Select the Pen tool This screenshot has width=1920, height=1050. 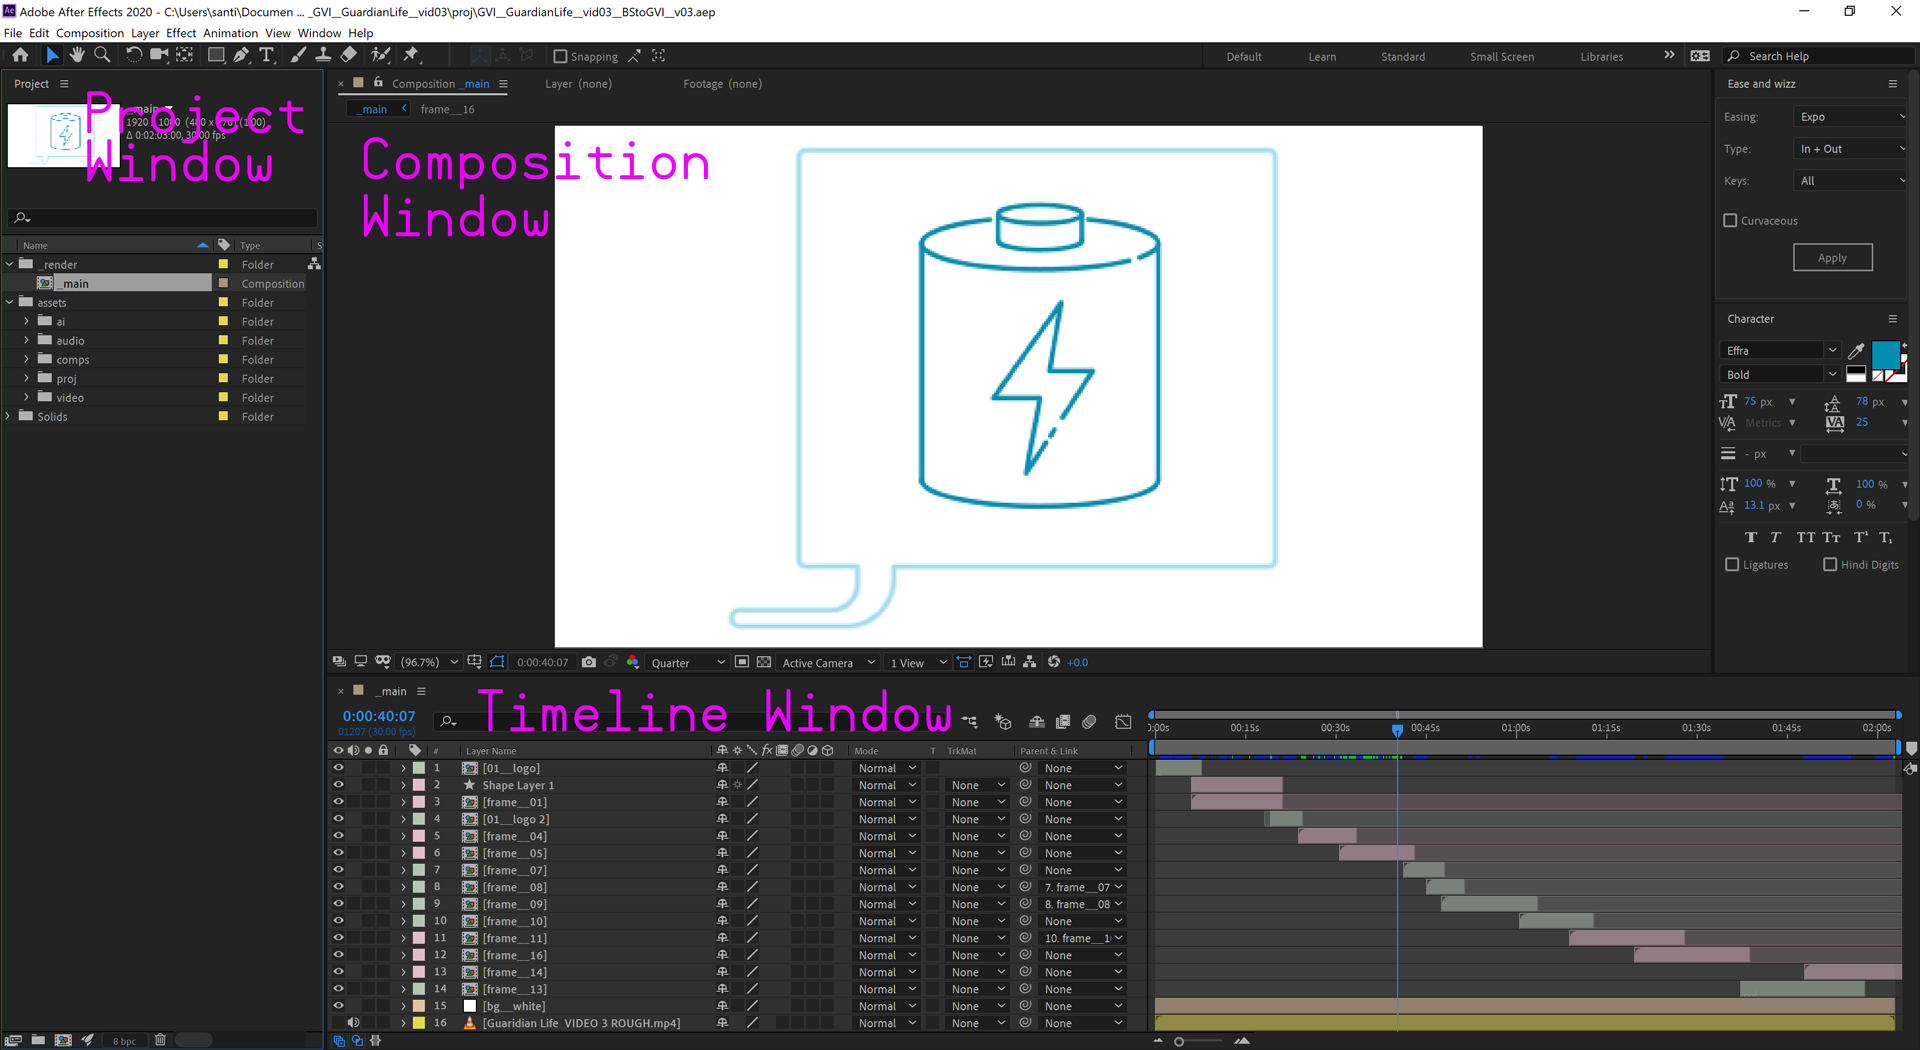[241, 55]
